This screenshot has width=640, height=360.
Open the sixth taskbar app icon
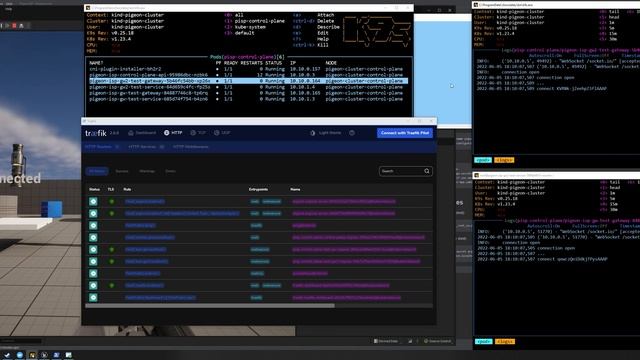69,355
